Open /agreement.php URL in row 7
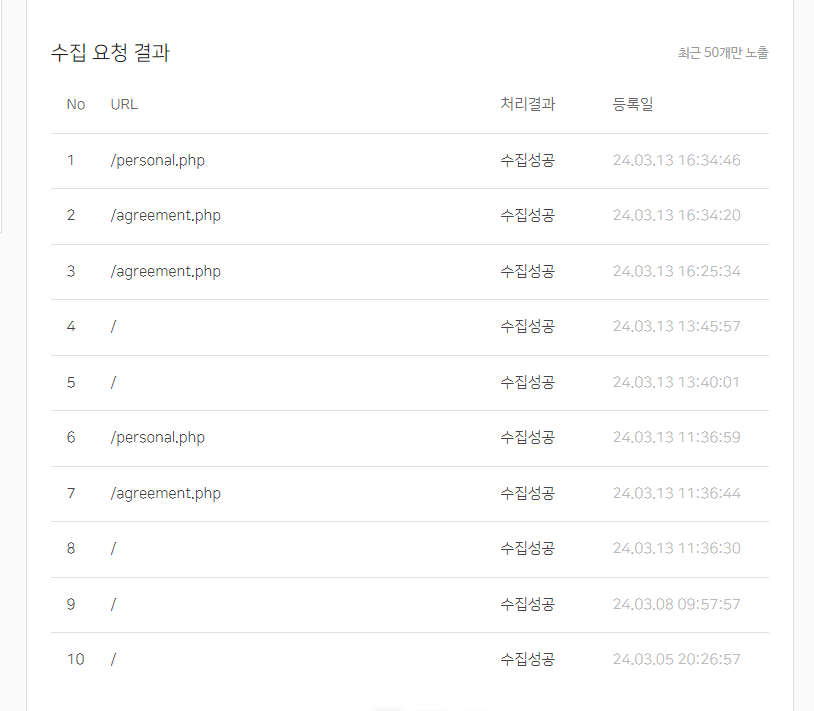 click(x=165, y=493)
